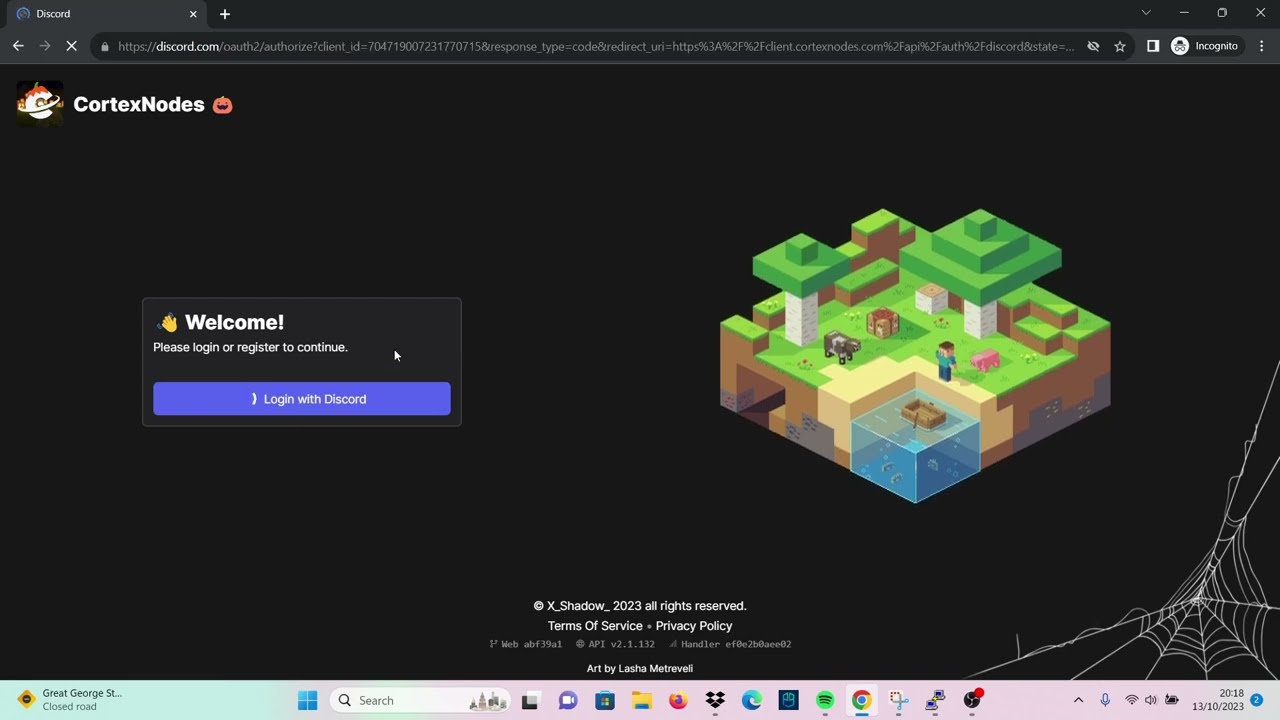1280x720 pixels.
Task: Open the notification badge showing 2
Action: [x=1257, y=700]
